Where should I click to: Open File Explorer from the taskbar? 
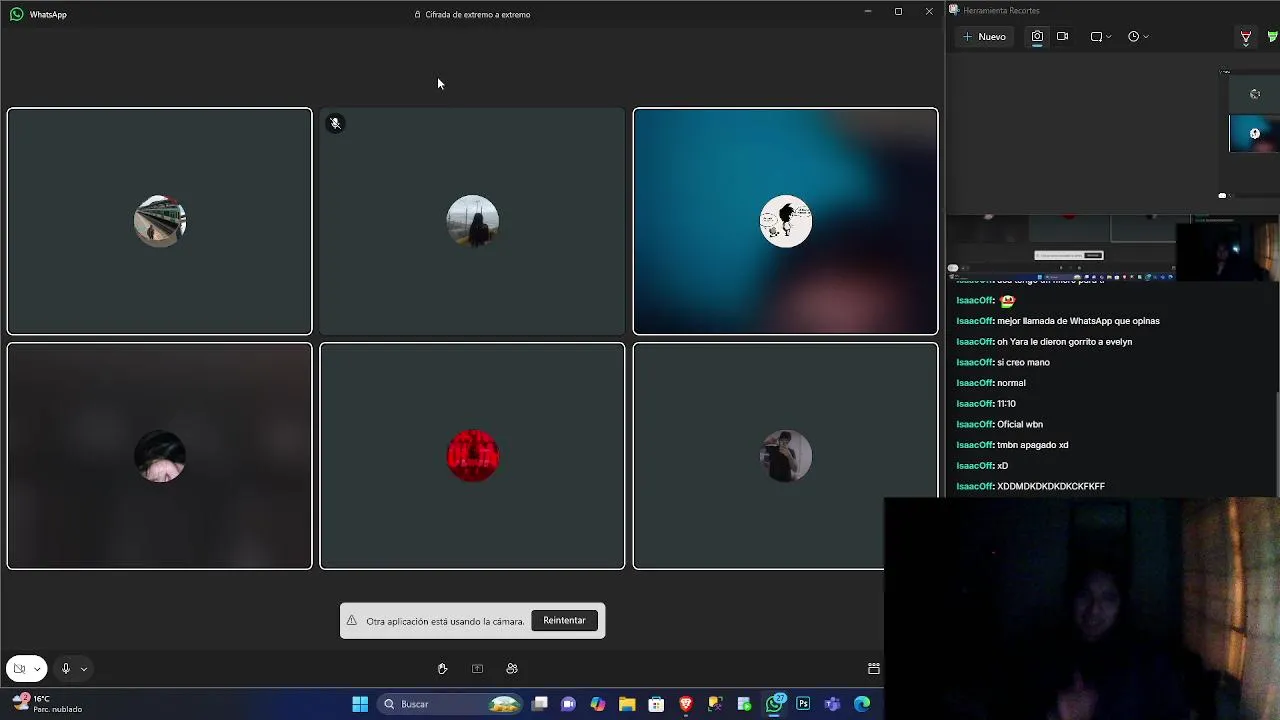627,704
